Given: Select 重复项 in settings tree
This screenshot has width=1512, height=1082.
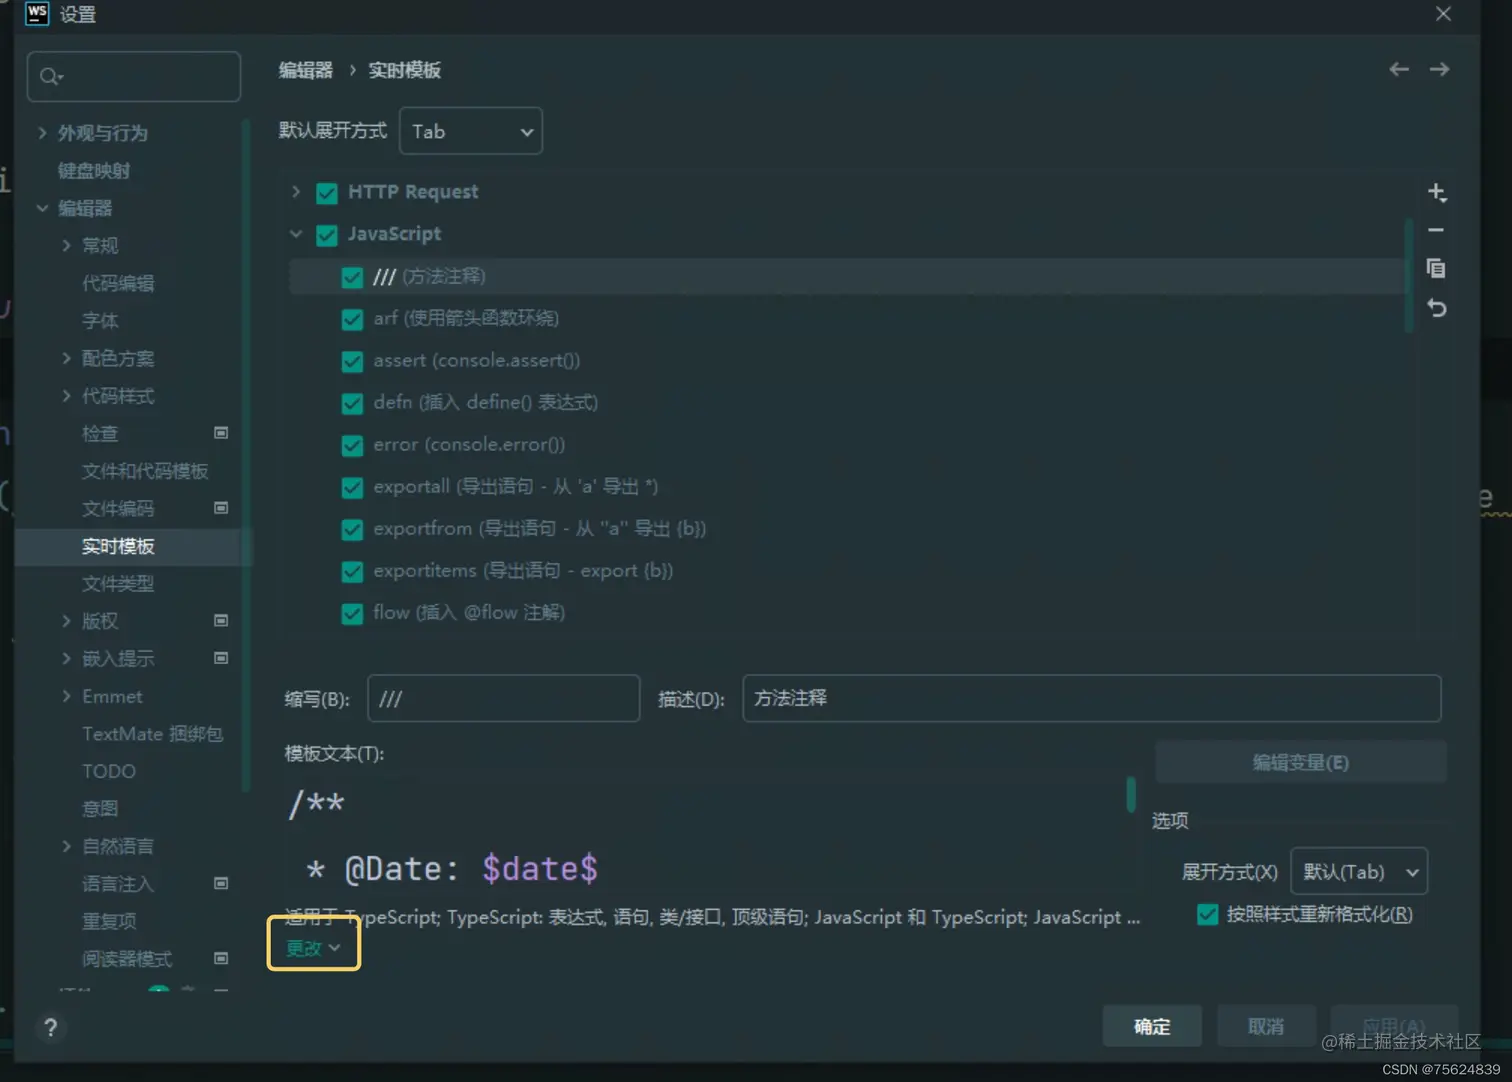Looking at the screenshot, I should pos(109,921).
